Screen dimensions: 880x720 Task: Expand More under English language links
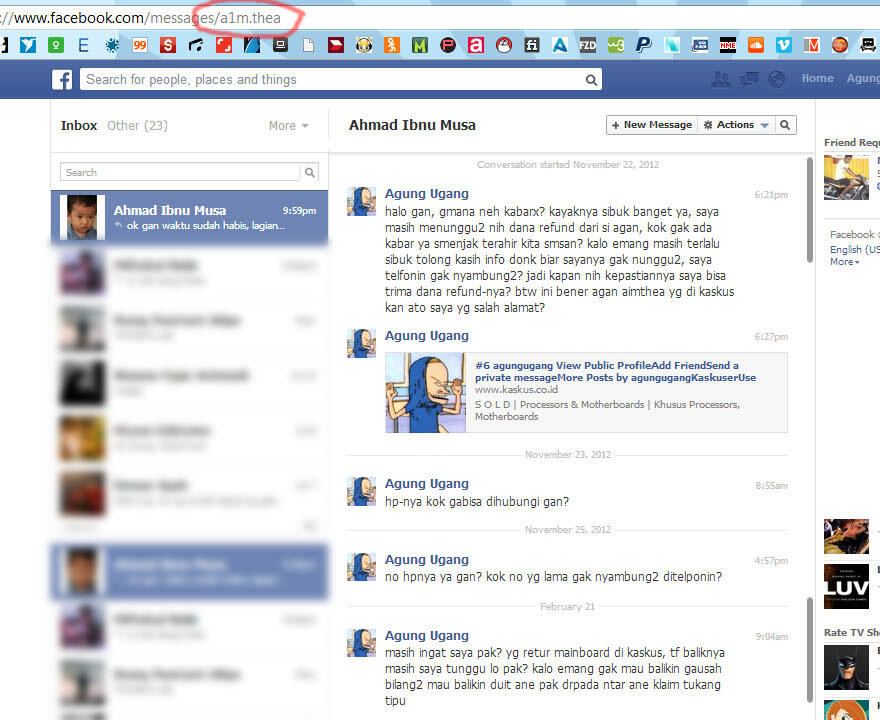(x=845, y=262)
